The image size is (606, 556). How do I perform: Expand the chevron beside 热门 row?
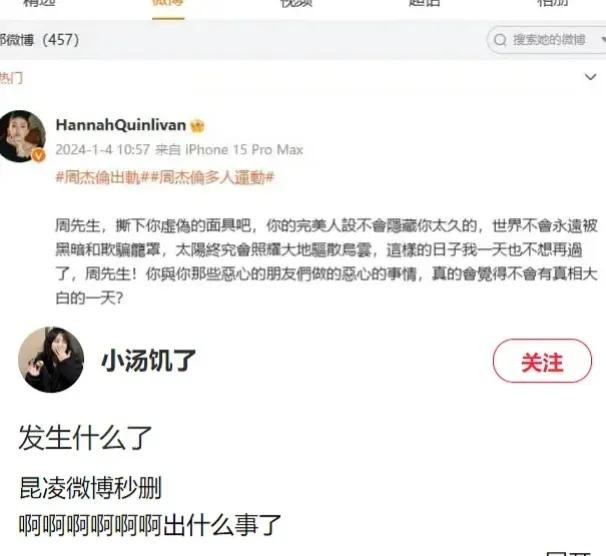(x=590, y=77)
